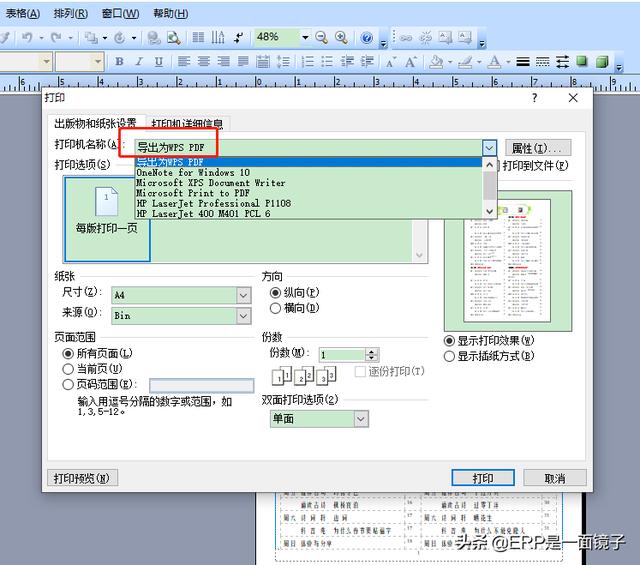Select 页码范围 page range option
This screenshot has height=565, width=640.
(x=99, y=385)
